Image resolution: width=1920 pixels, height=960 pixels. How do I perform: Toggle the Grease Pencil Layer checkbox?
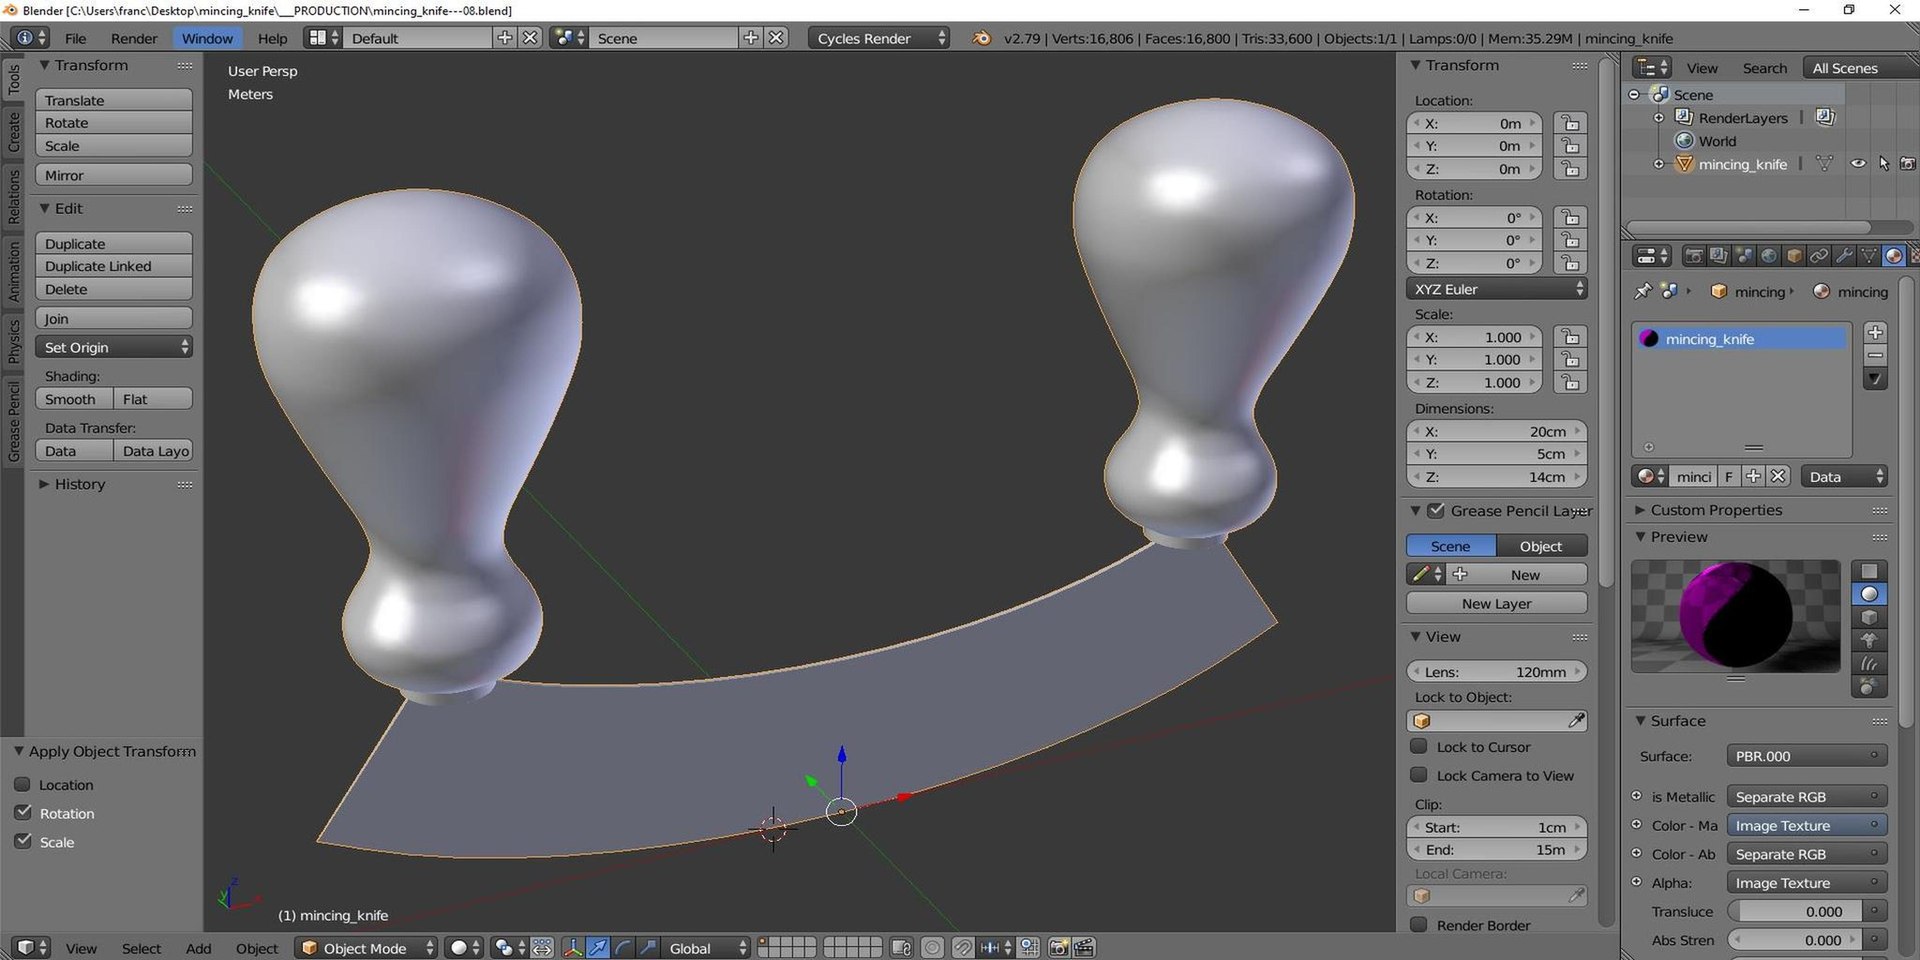coord(1436,510)
